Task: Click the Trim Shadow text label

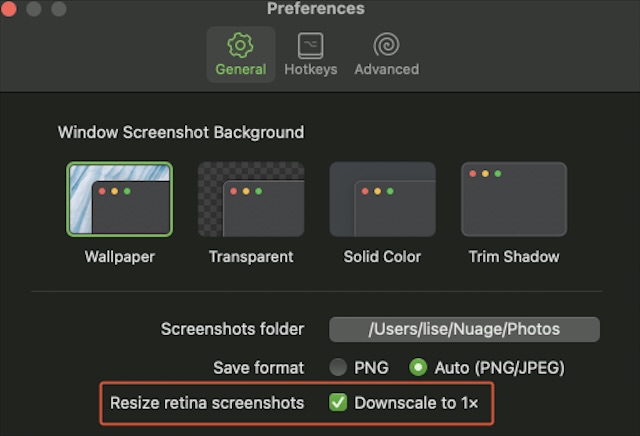Action: pos(514,257)
